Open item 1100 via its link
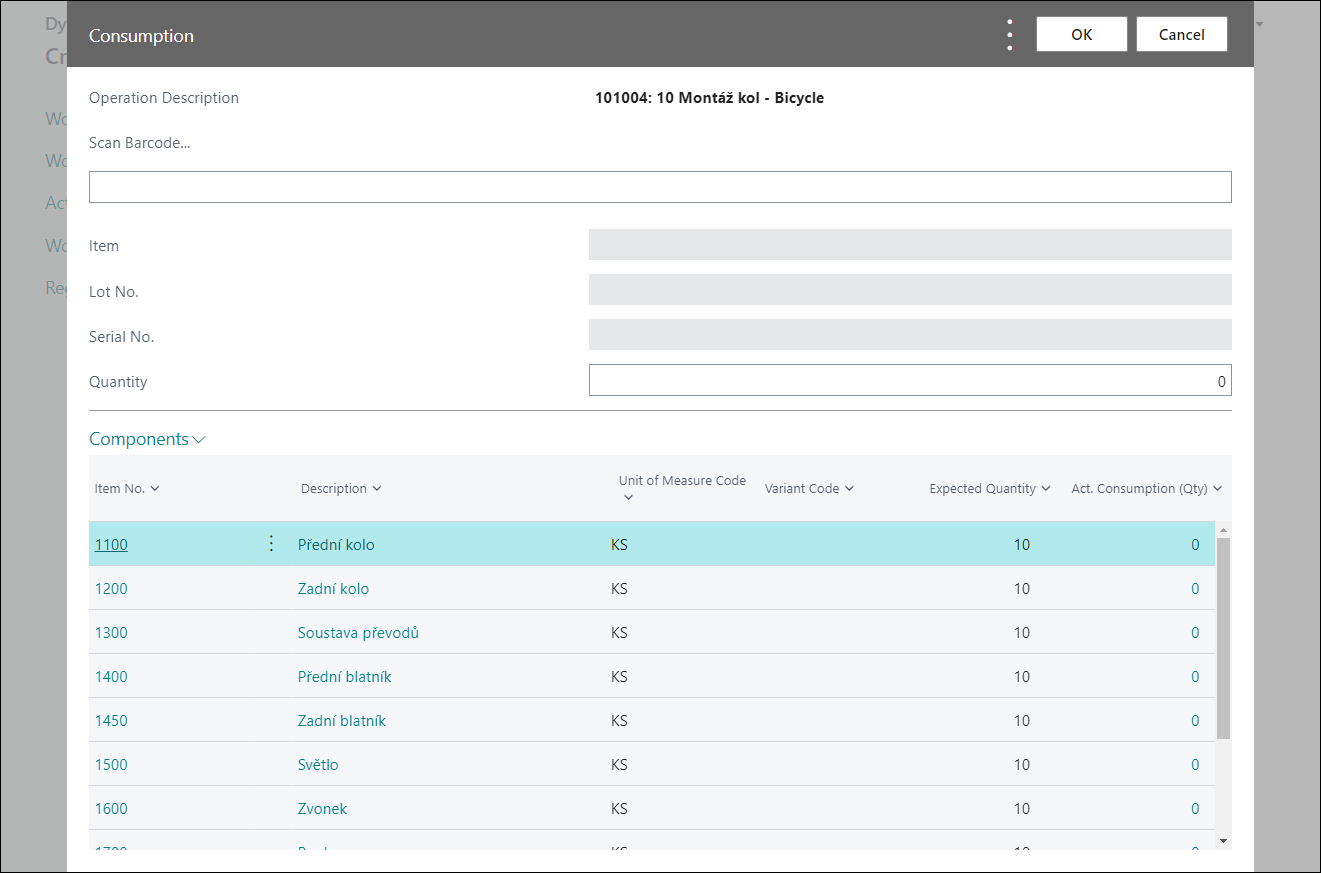1321x873 pixels. pos(110,543)
